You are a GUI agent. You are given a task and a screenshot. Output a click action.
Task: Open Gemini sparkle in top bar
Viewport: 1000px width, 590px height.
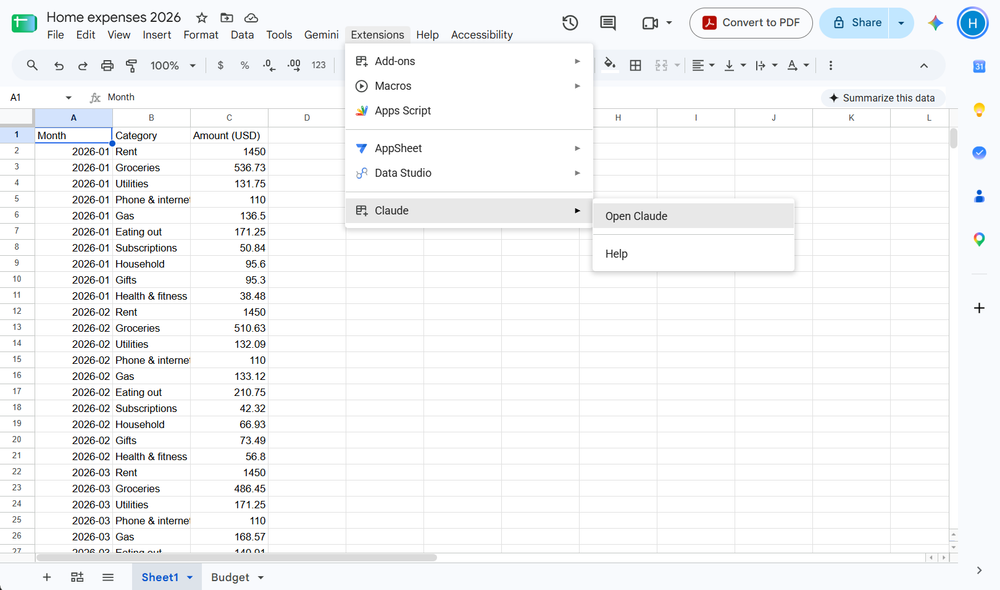935,23
